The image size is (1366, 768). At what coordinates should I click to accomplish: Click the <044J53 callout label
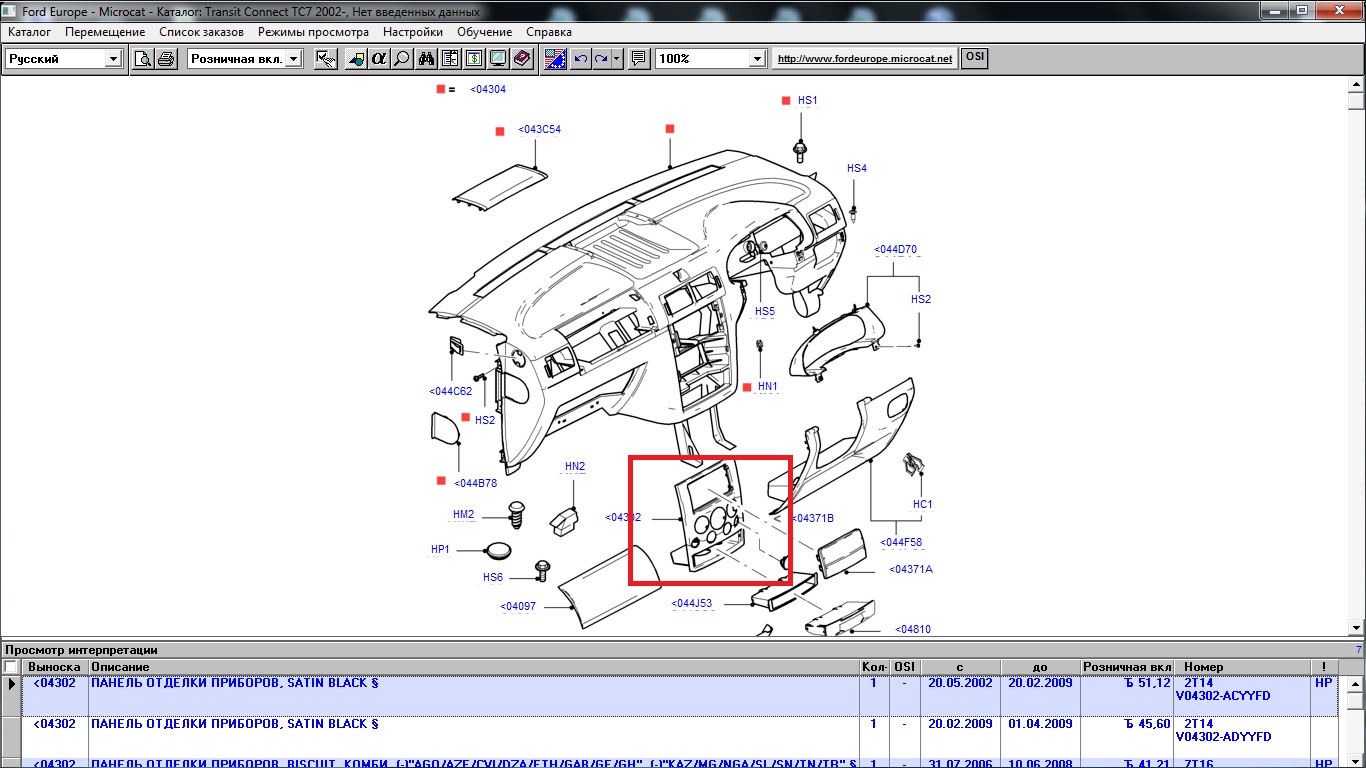(692, 603)
